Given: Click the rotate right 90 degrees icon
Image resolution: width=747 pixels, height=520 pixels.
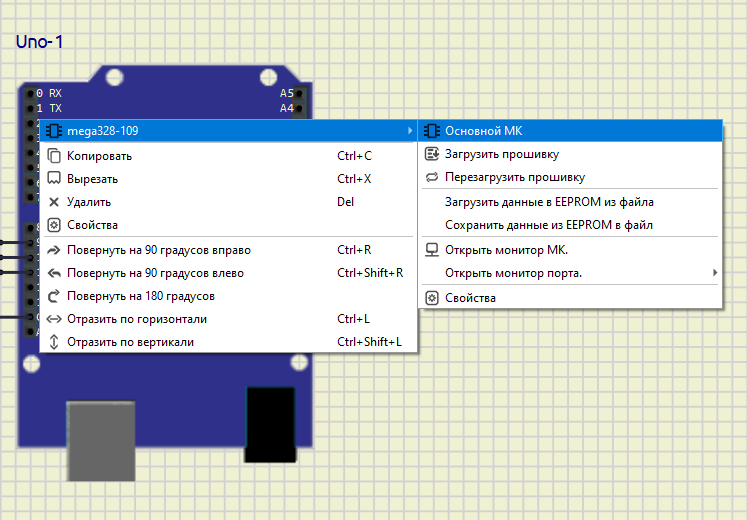Looking at the screenshot, I should point(54,250).
